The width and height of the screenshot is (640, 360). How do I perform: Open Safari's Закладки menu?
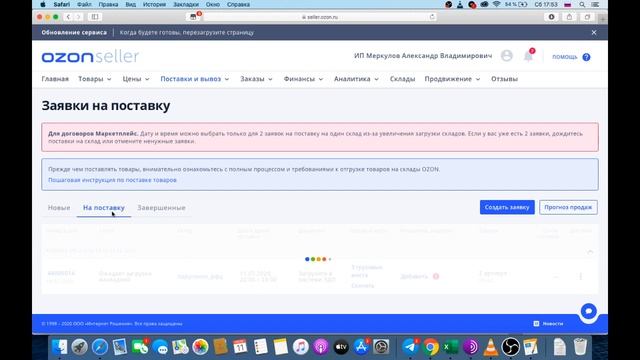click(186, 4)
